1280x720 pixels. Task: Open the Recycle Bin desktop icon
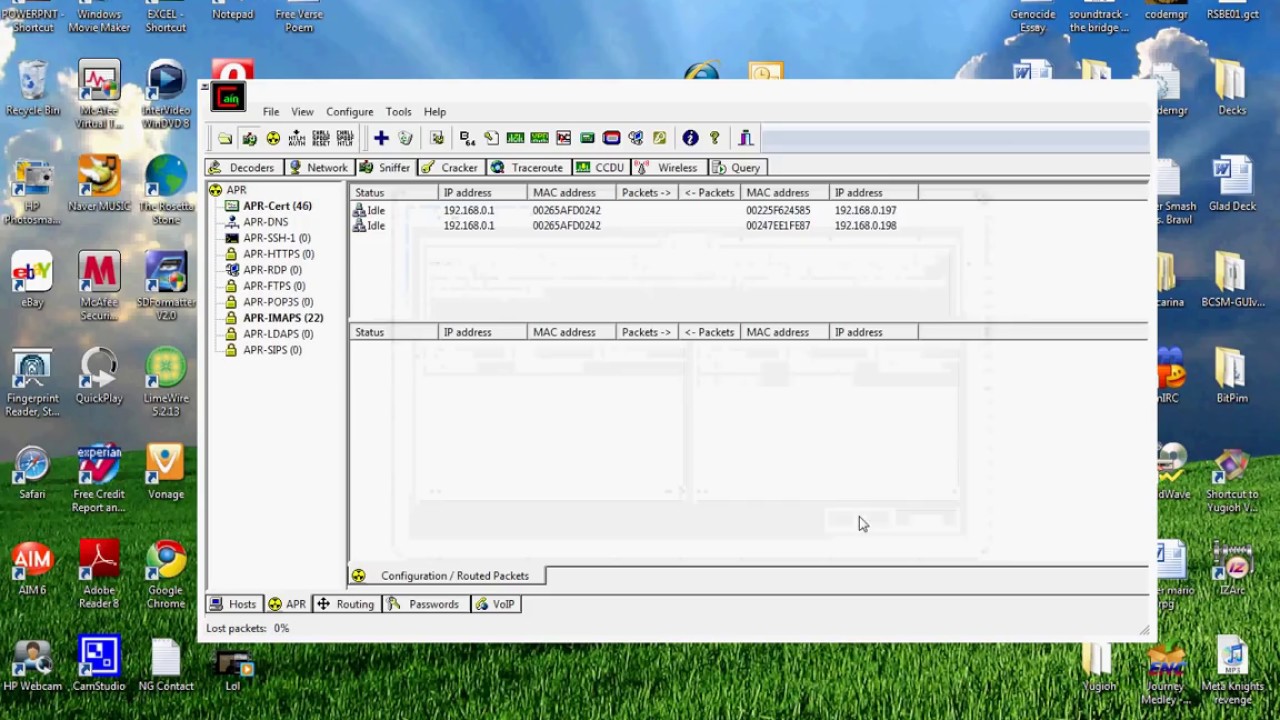pos(33,89)
